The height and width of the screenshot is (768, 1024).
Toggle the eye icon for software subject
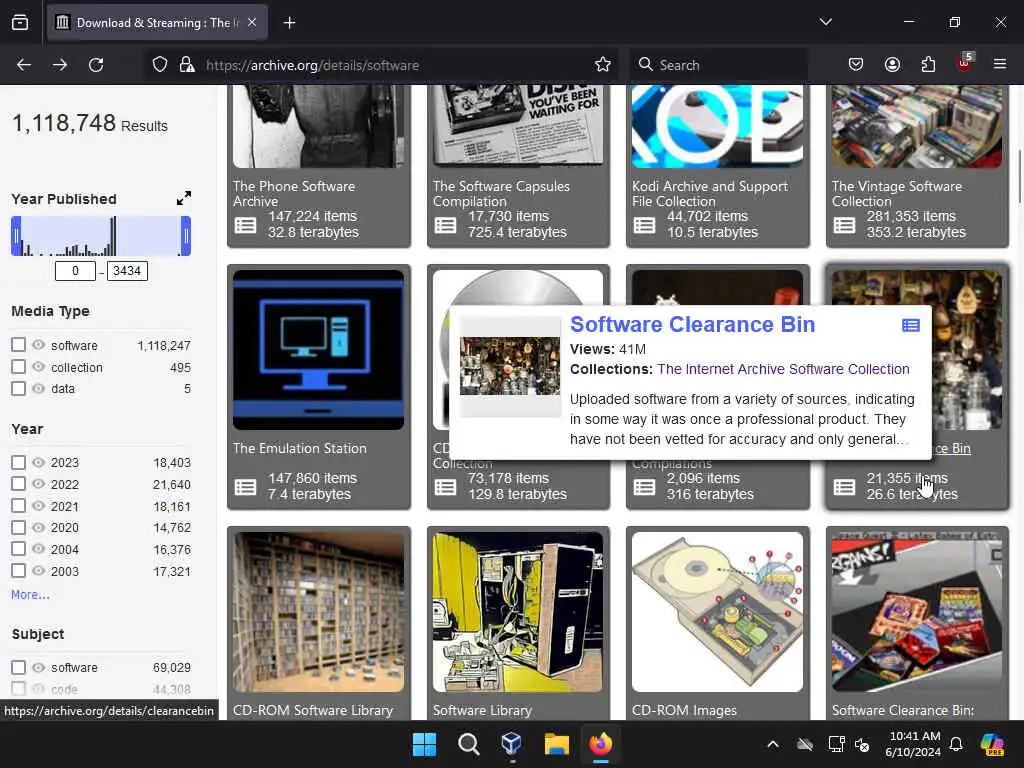(x=39, y=667)
